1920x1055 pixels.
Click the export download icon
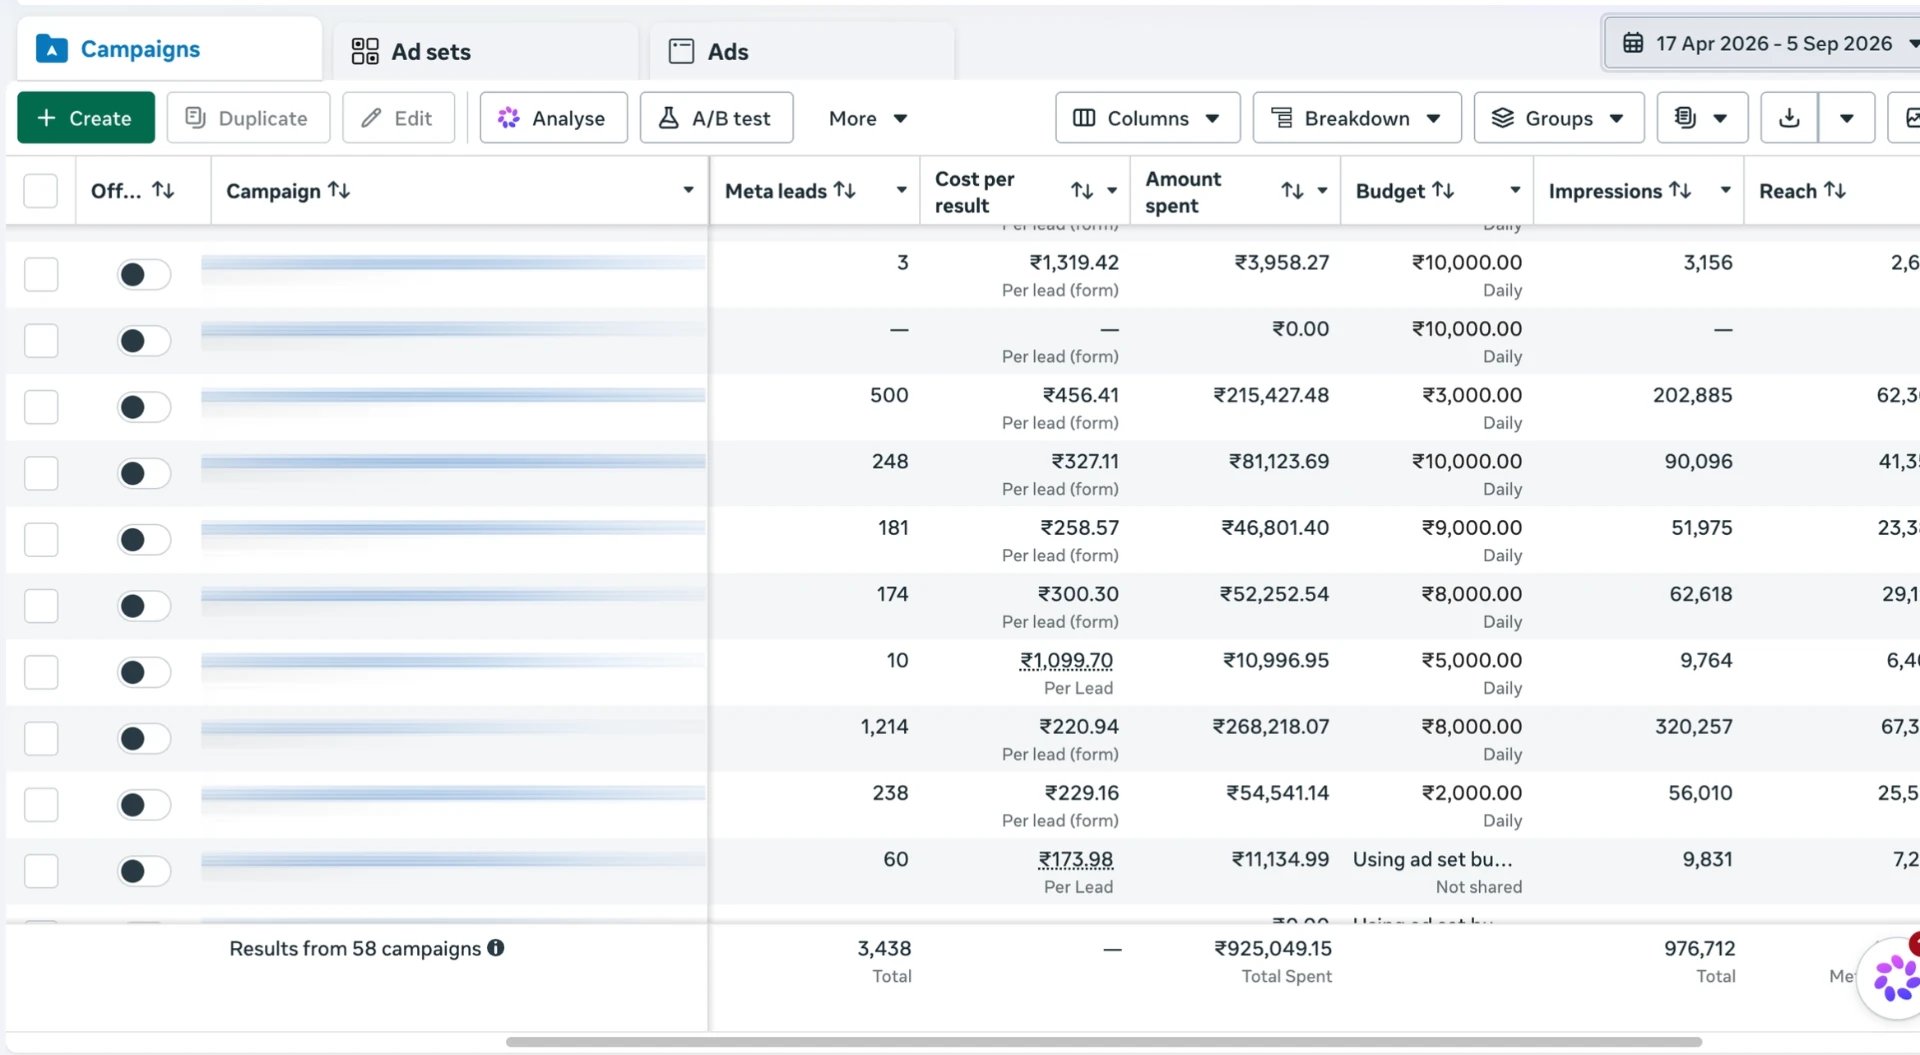click(1789, 118)
